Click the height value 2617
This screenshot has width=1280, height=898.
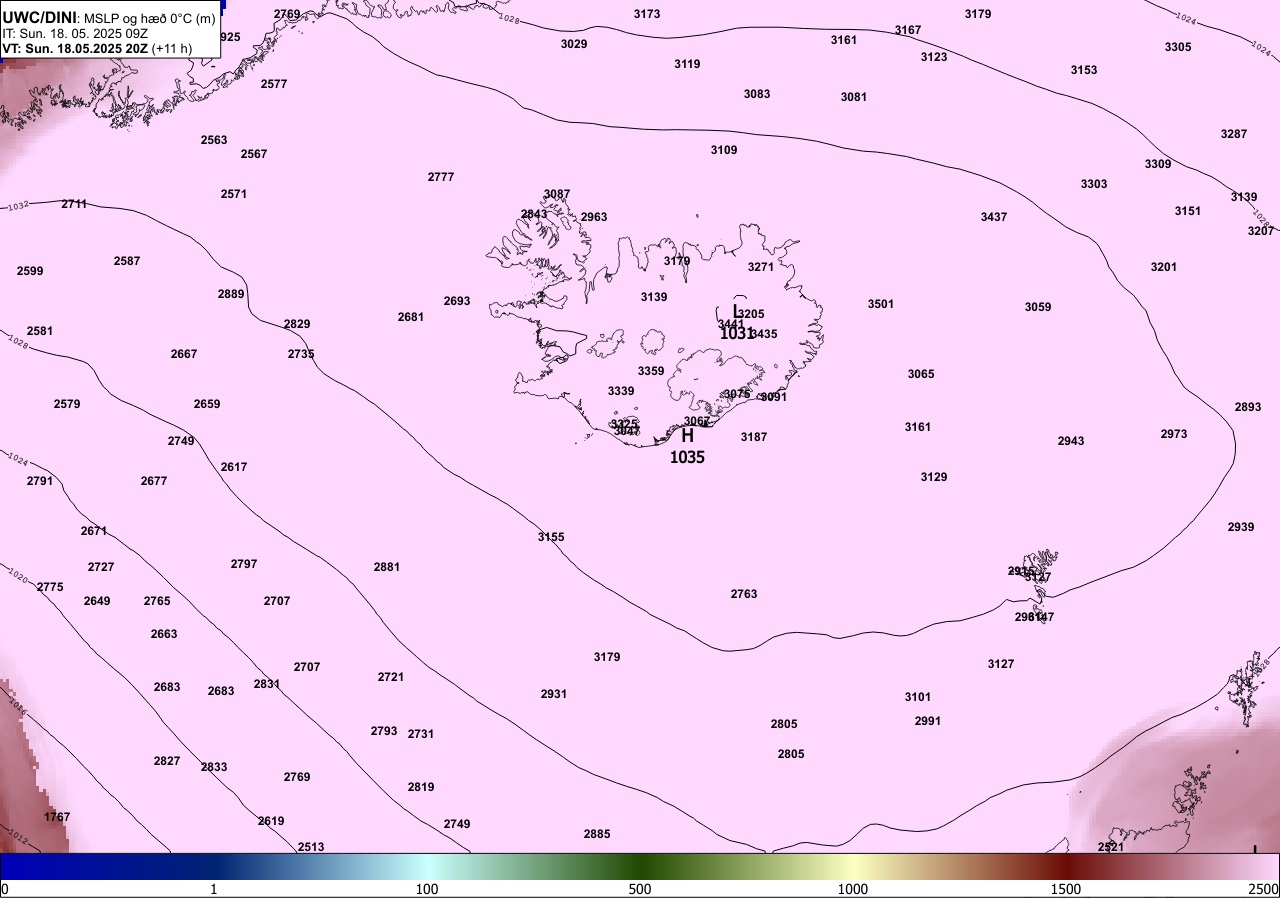click(234, 467)
